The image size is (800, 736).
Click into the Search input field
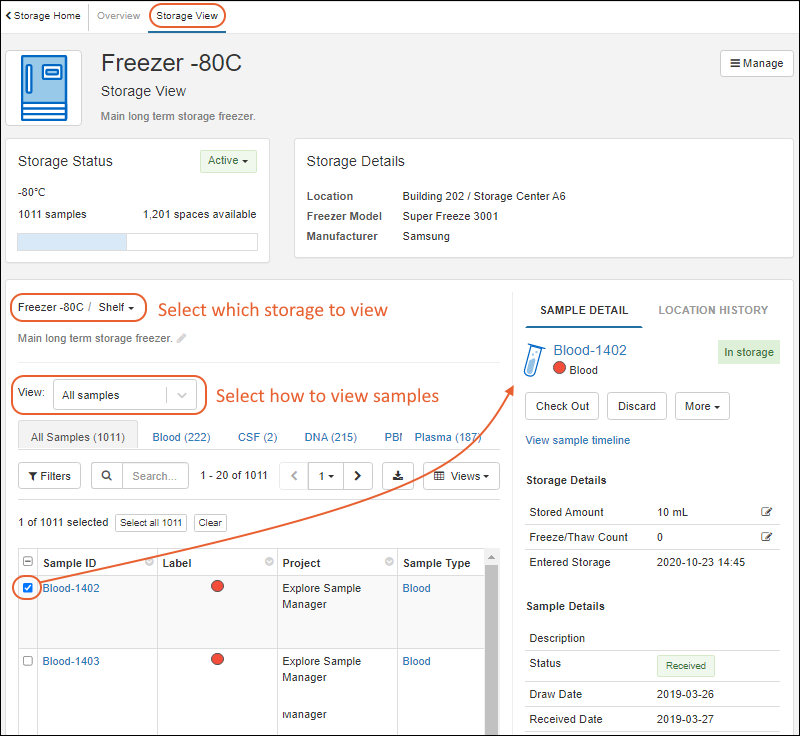[154, 476]
